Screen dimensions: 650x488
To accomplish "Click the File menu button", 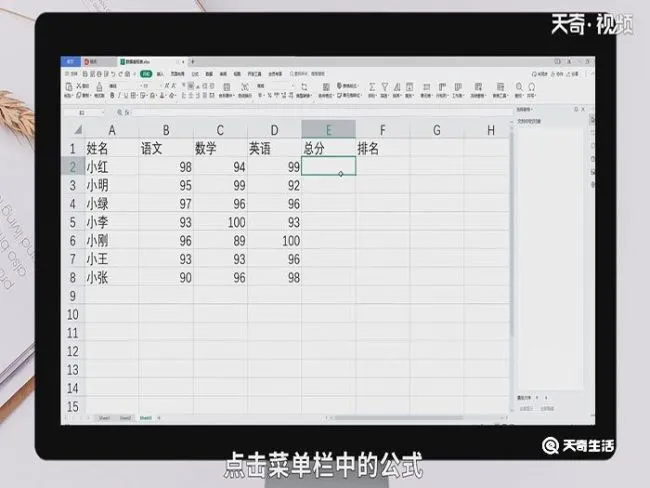I will (x=71, y=74).
